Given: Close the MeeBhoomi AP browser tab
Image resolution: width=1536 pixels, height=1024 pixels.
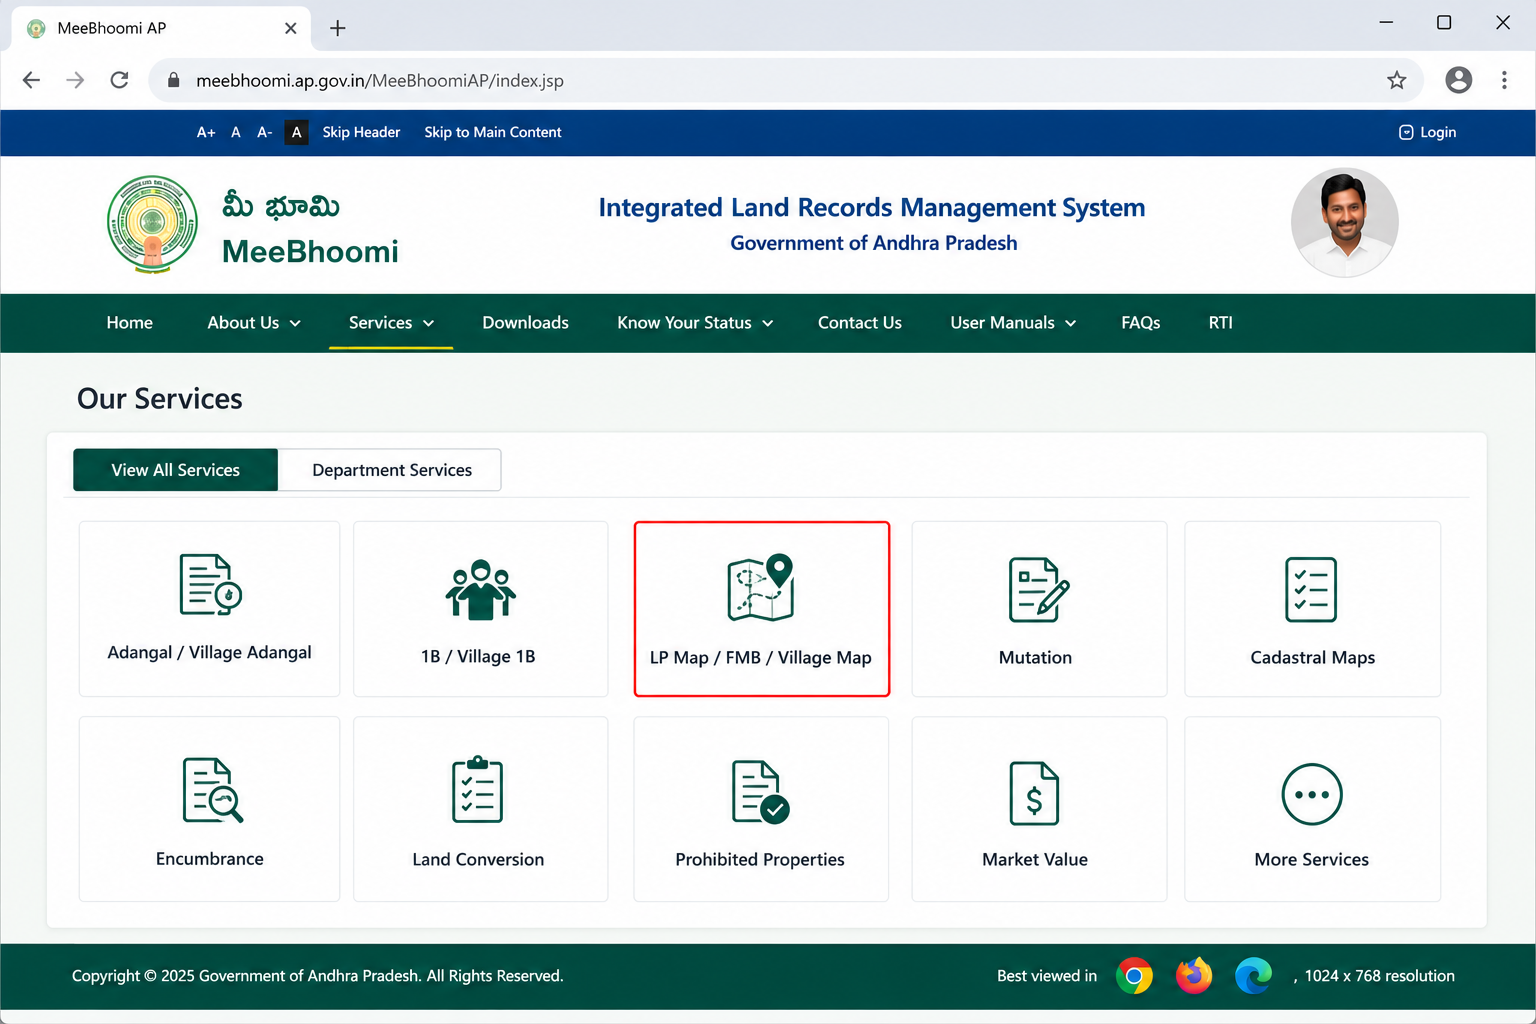Looking at the screenshot, I should point(291,28).
